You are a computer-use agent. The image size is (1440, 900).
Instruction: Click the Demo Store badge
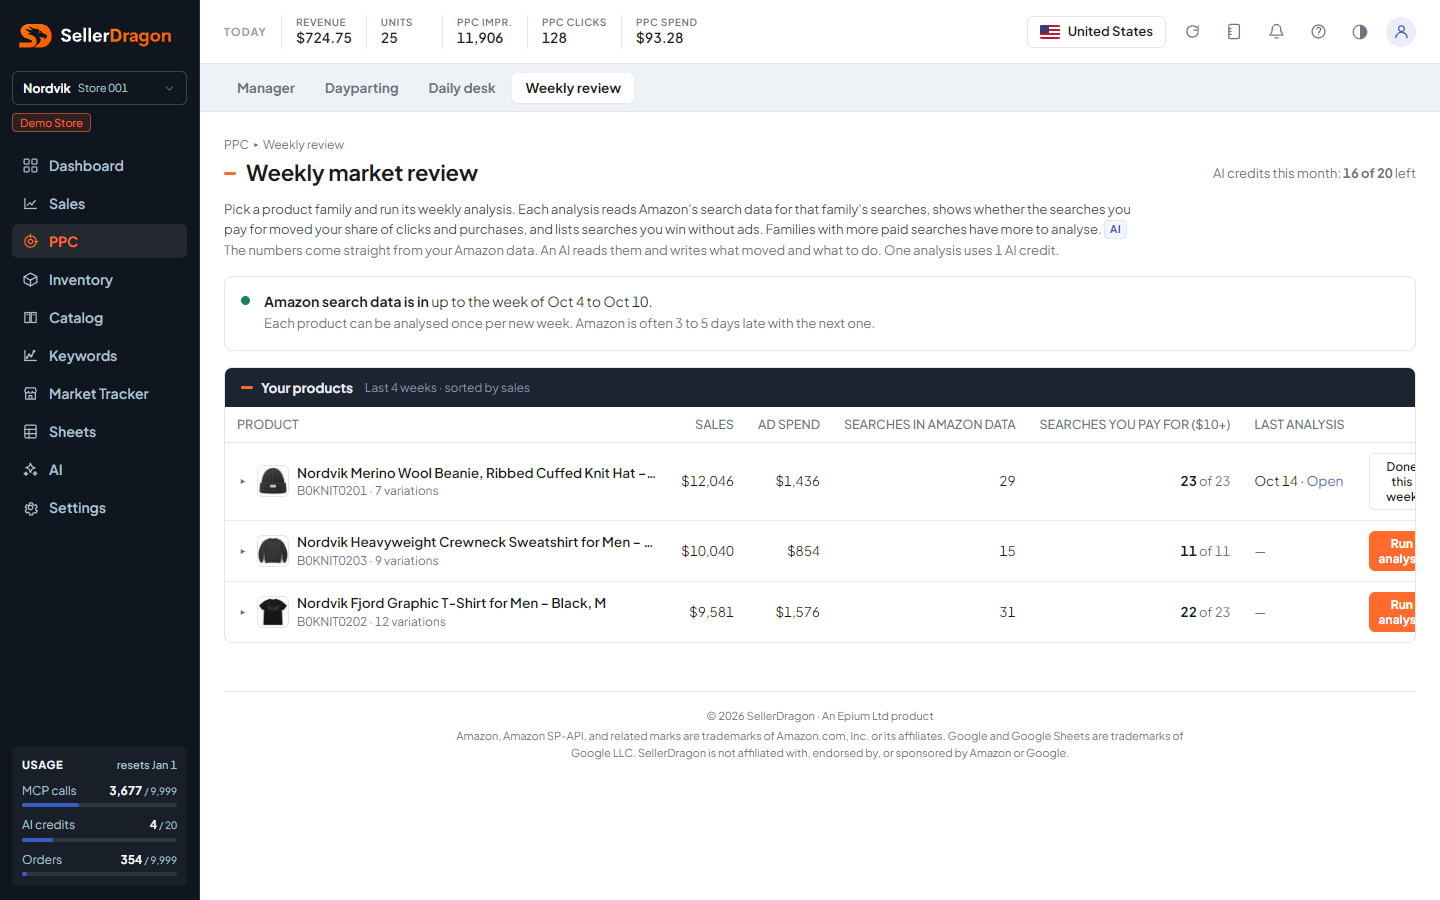(51, 123)
